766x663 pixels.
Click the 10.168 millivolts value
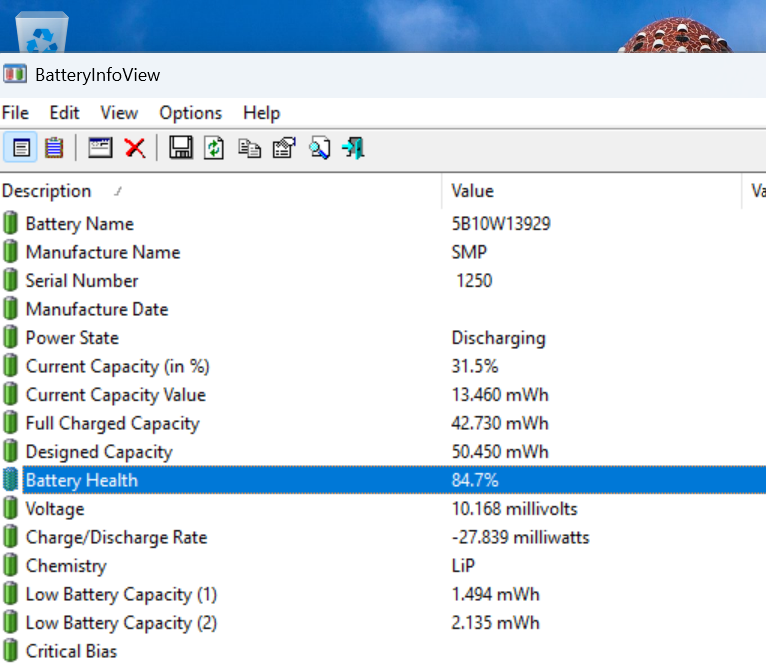pyautogui.click(x=514, y=509)
